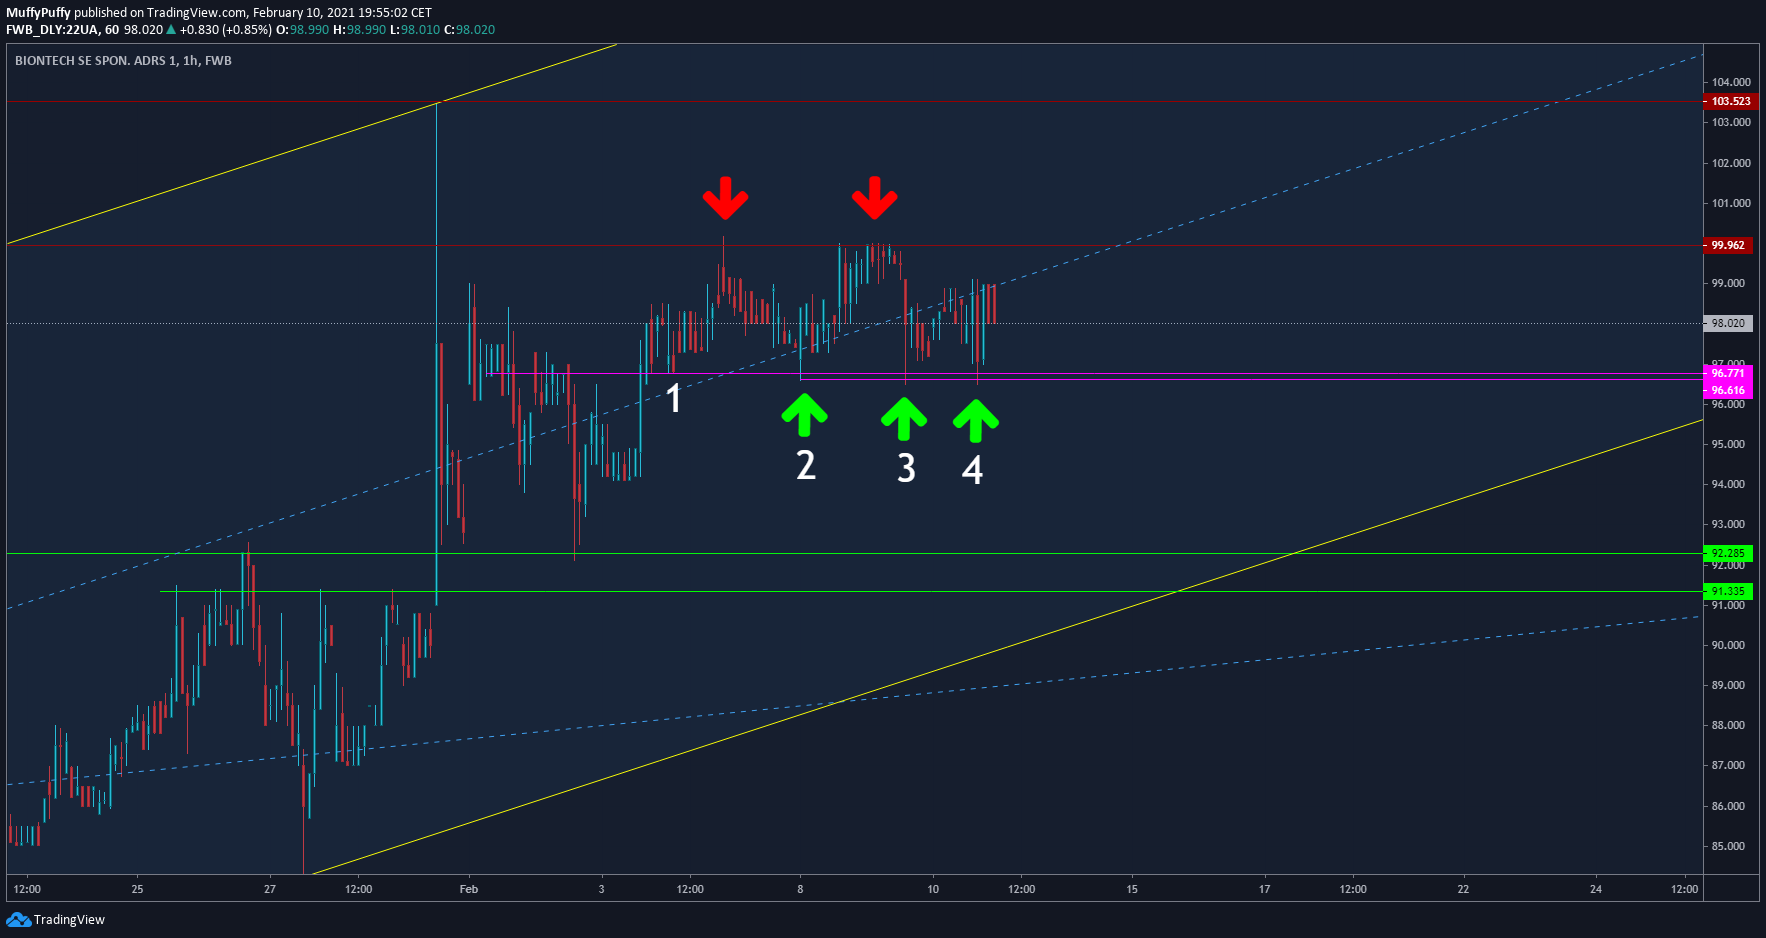Select the red 103.523 price label
This screenshot has height=938, width=1766.
(x=1730, y=101)
